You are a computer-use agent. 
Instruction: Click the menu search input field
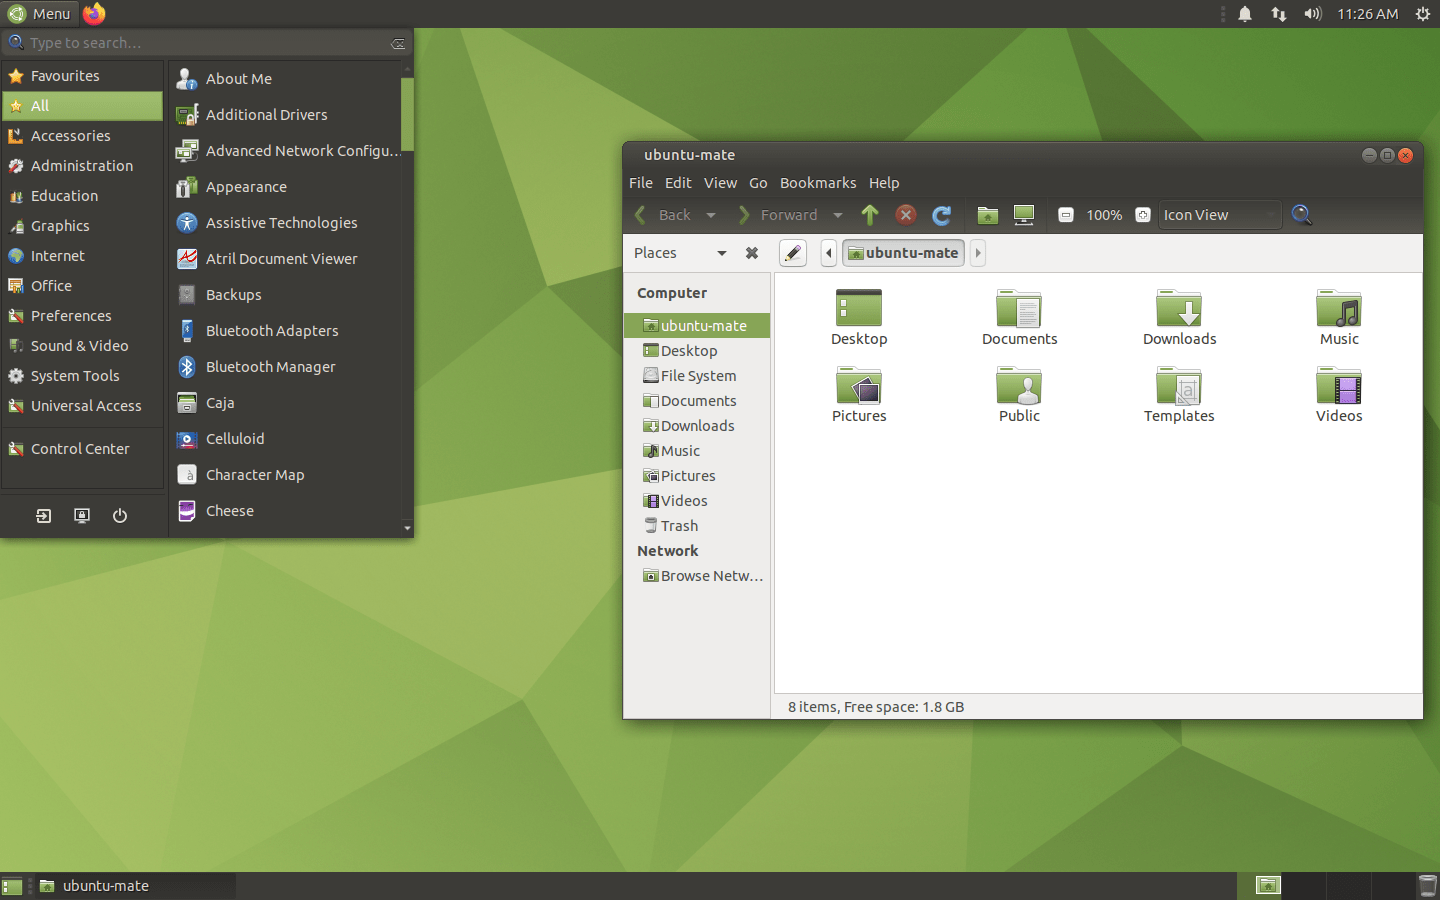tap(206, 43)
